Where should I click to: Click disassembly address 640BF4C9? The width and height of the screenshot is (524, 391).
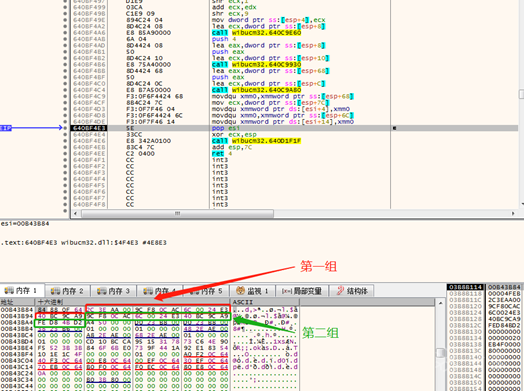(x=89, y=96)
